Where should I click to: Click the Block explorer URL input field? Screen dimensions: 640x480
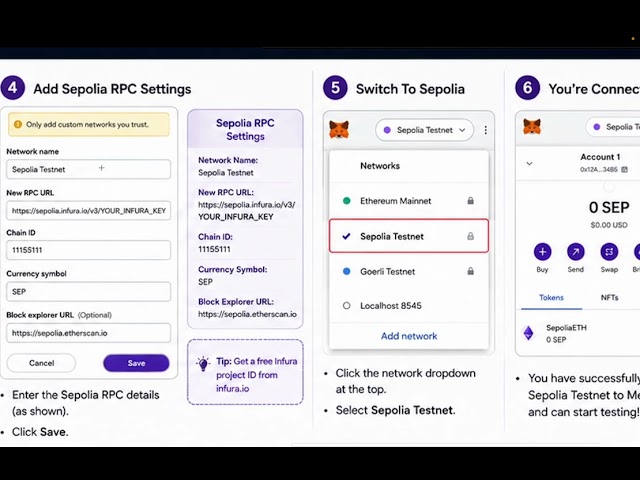(88, 333)
